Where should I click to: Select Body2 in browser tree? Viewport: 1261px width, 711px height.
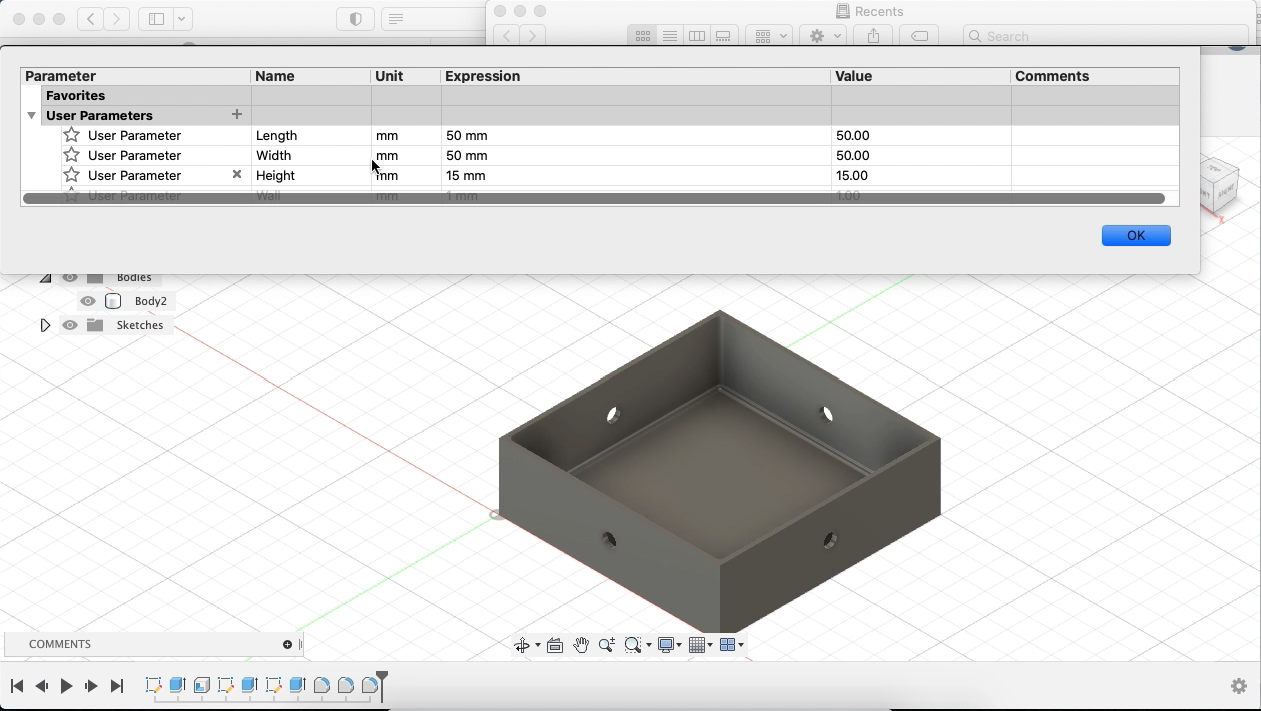coord(151,301)
